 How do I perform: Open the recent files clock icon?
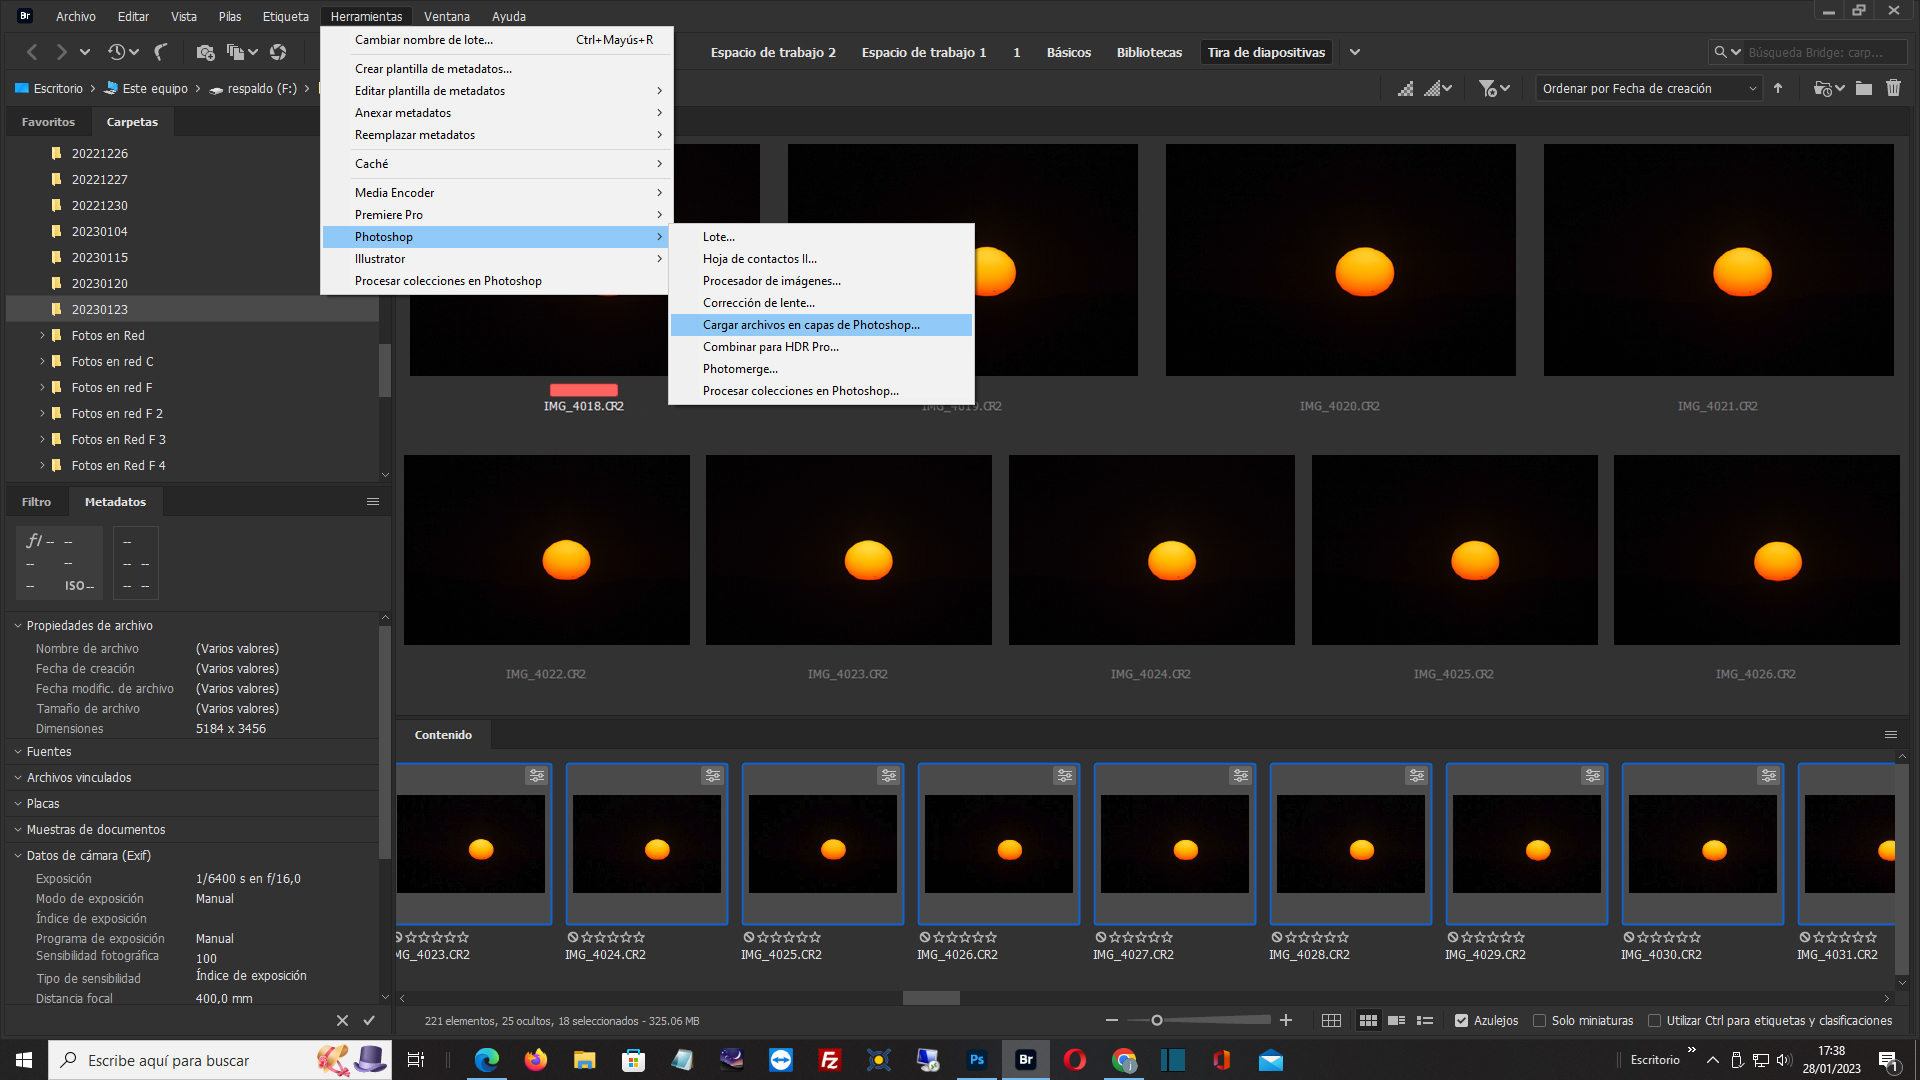pos(117,52)
